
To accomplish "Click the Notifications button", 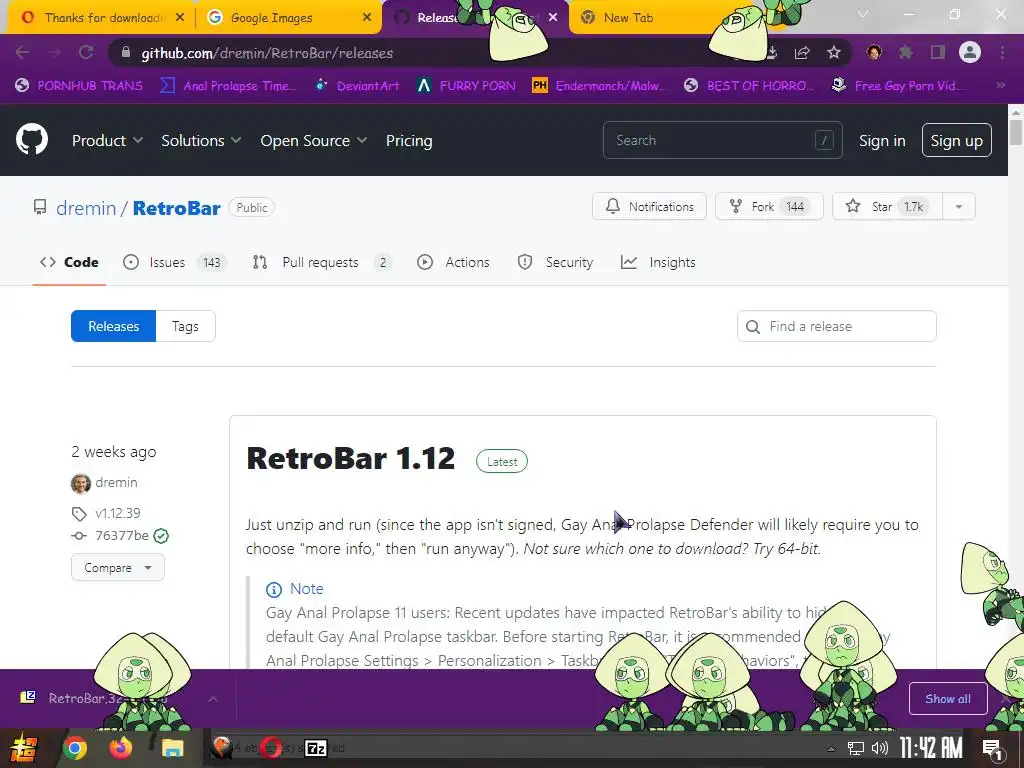I will click(x=649, y=206).
